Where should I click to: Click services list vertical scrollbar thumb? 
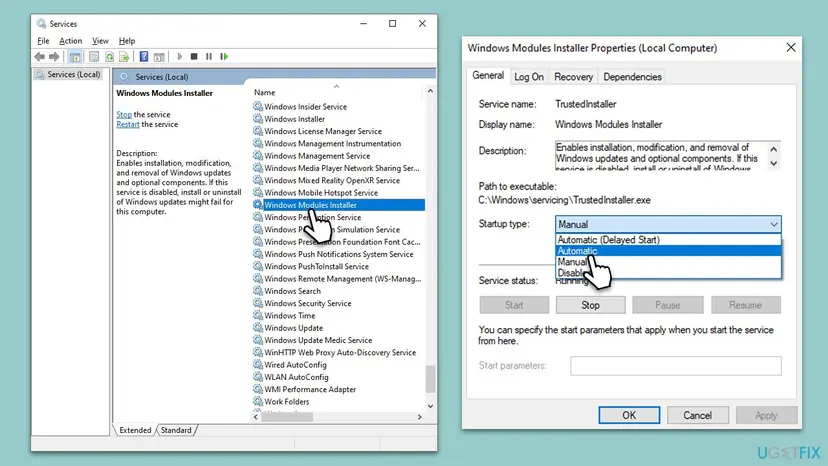click(430, 379)
